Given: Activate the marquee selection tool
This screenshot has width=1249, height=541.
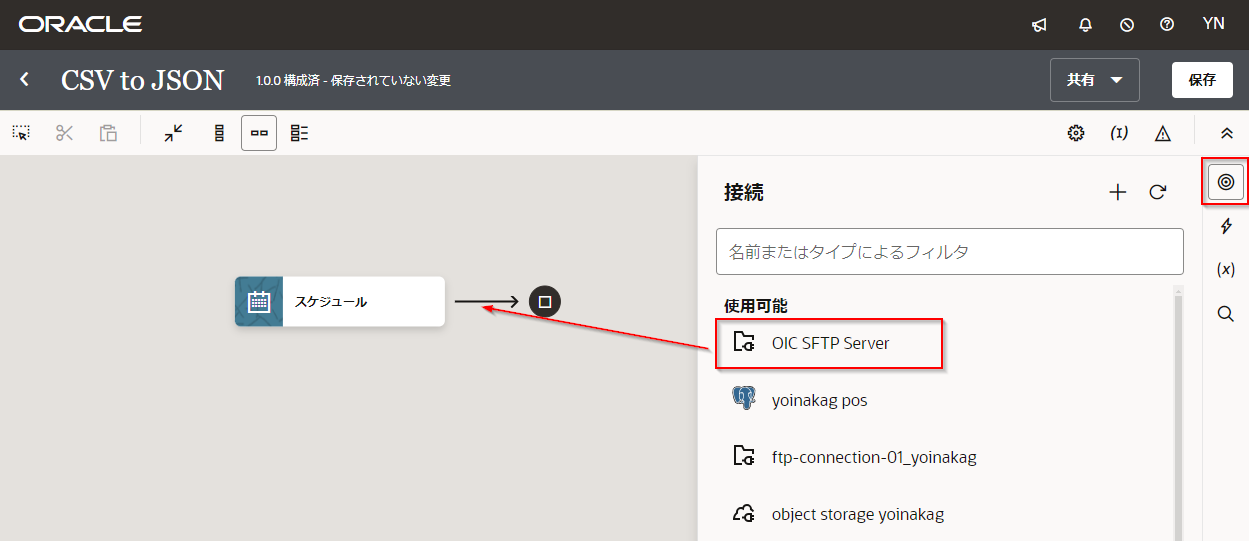Looking at the screenshot, I should (21, 133).
